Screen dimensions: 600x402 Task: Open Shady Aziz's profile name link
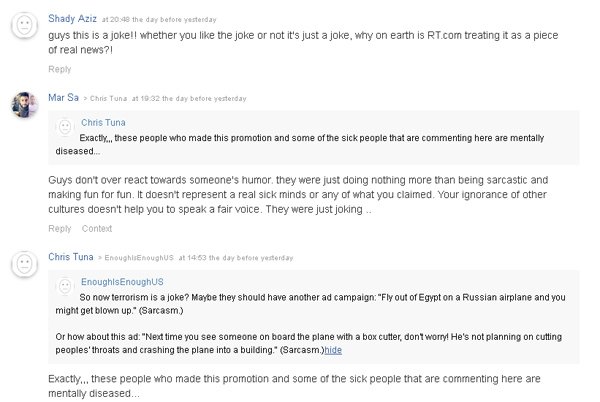coord(72,18)
